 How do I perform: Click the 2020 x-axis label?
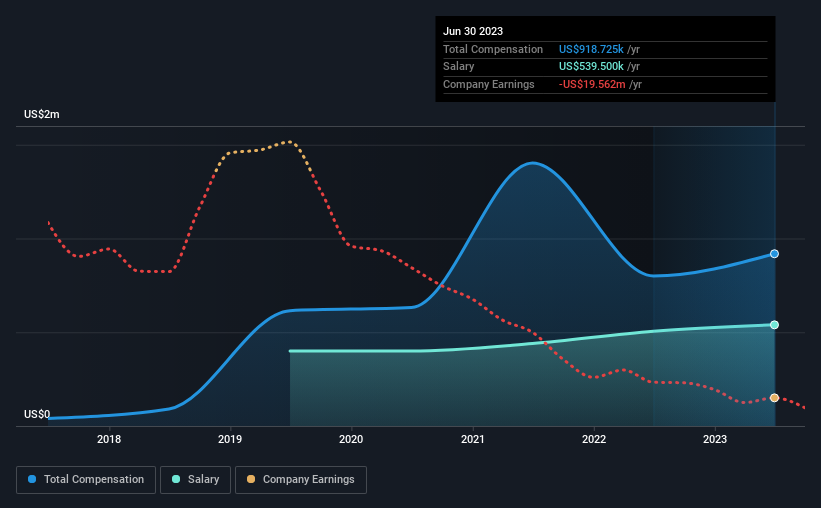[351, 439]
